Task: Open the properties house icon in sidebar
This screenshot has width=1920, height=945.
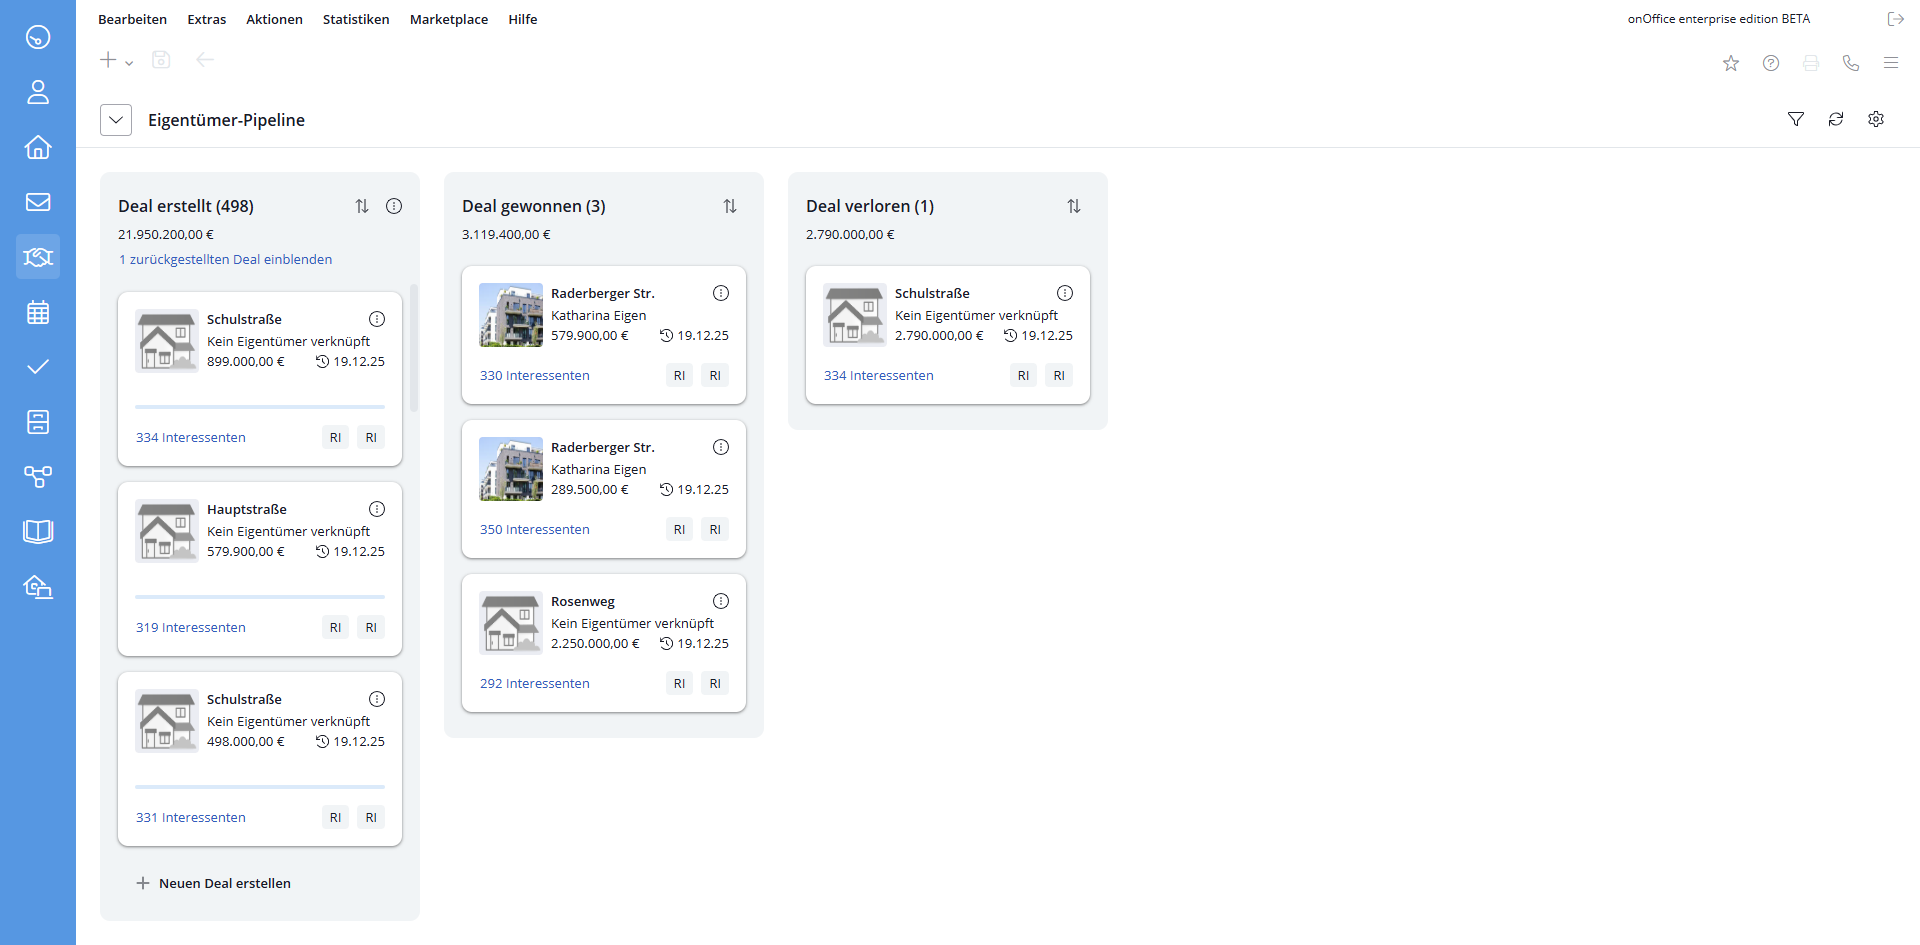Action: pos(38,147)
